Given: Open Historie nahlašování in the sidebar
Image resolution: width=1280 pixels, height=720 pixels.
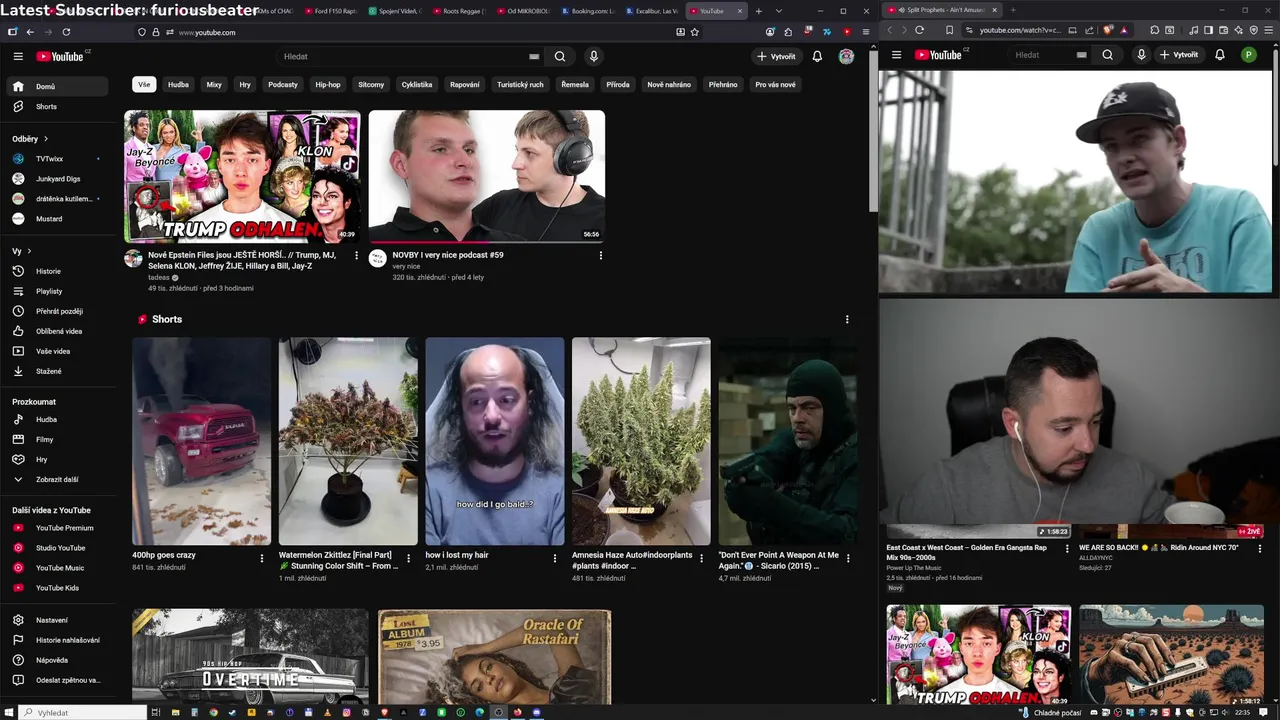Looking at the screenshot, I should (x=60, y=640).
